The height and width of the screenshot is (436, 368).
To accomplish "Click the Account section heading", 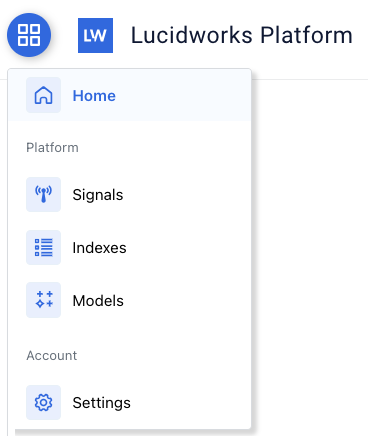I will [52, 355].
